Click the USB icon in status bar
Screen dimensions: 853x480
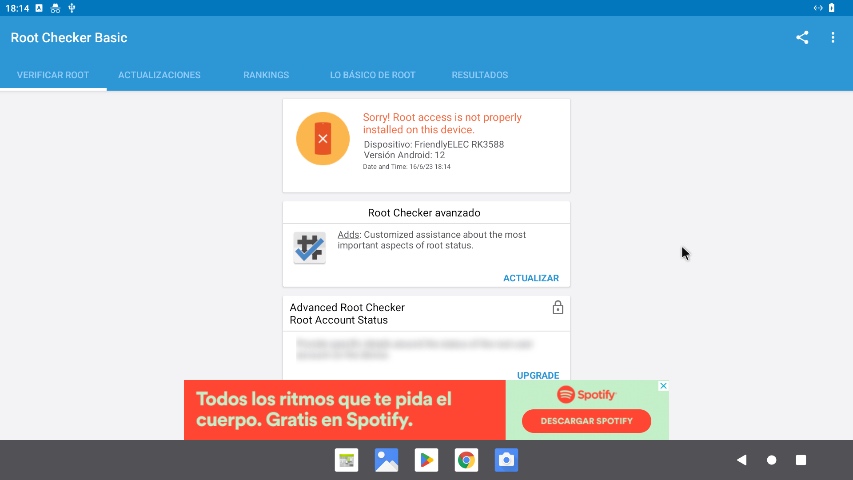tap(72, 8)
